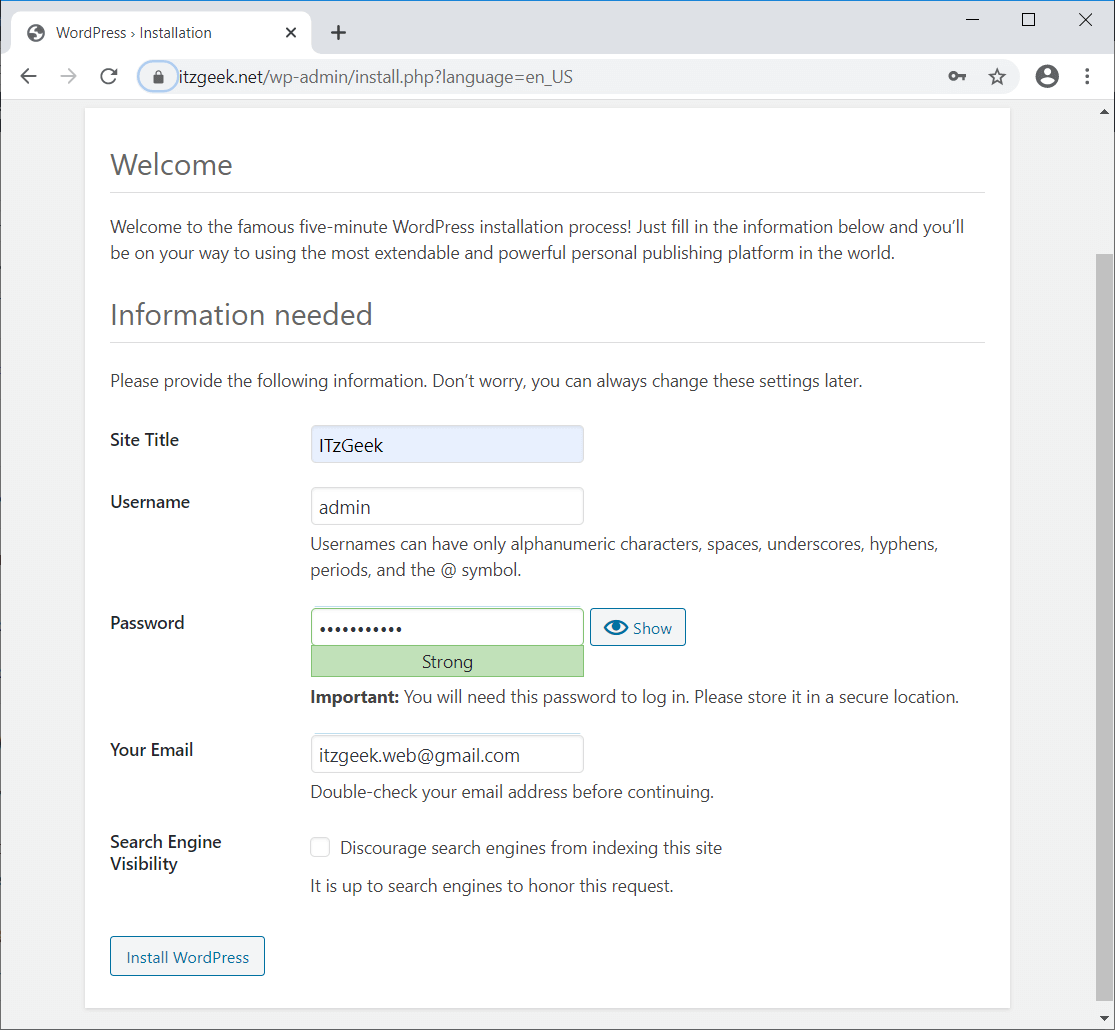The image size is (1115, 1030).
Task: Open Chrome's three-dot menu
Action: click(1087, 76)
